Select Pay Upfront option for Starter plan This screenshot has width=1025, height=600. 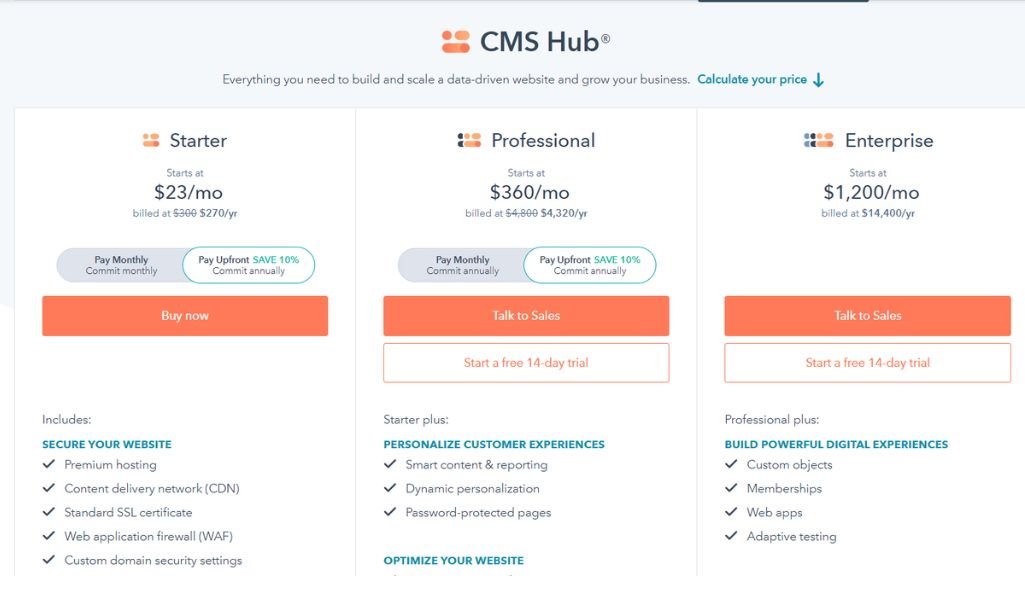tap(248, 265)
